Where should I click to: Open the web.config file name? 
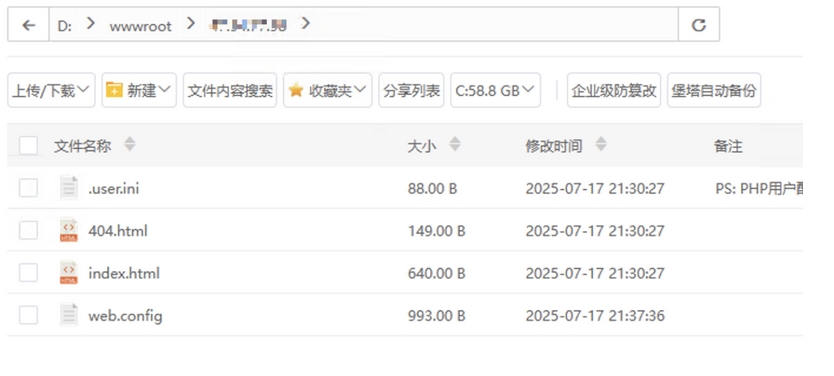[x=126, y=315]
